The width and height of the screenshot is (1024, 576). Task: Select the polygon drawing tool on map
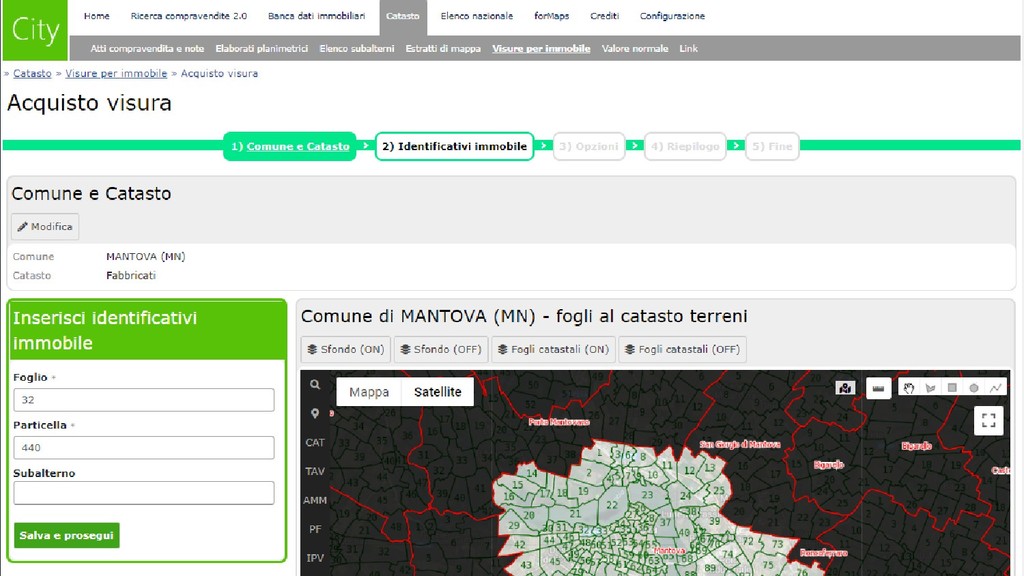click(x=930, y=388)
